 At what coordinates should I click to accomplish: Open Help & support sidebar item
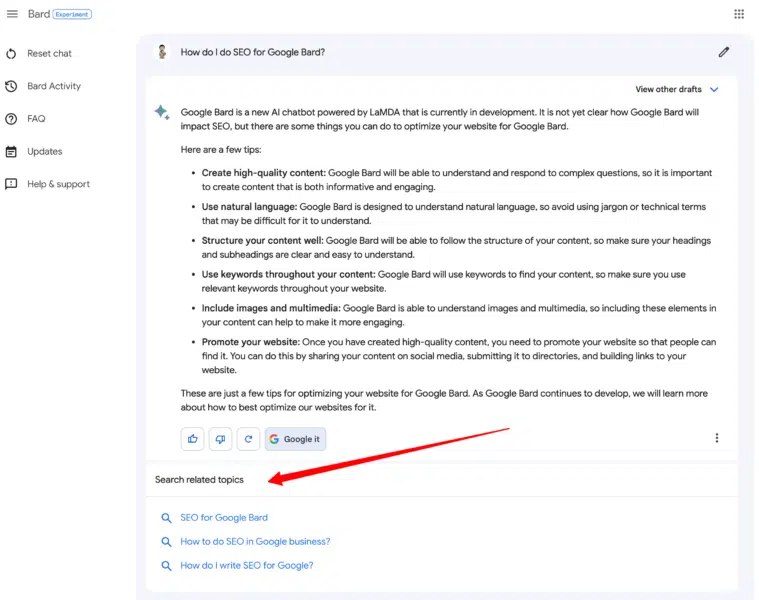click(59, 184)
